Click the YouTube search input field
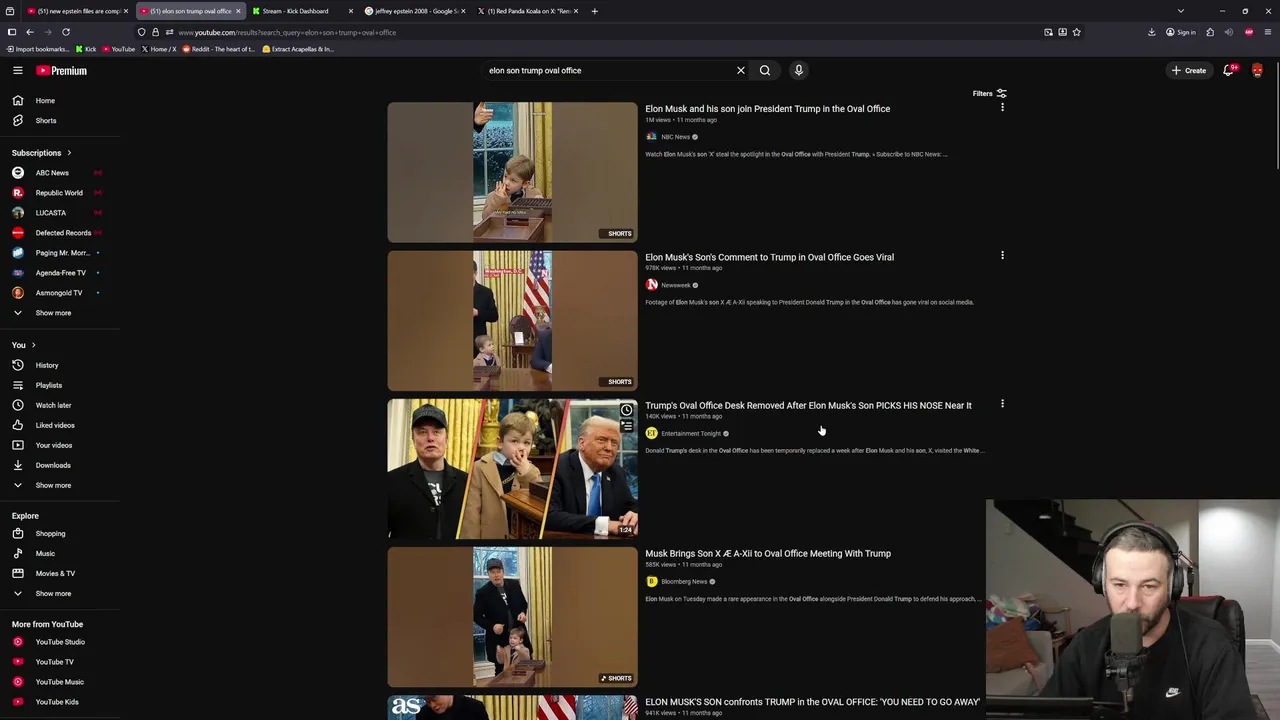This screenshot has height=720, width=1280. tap(608, 70)
